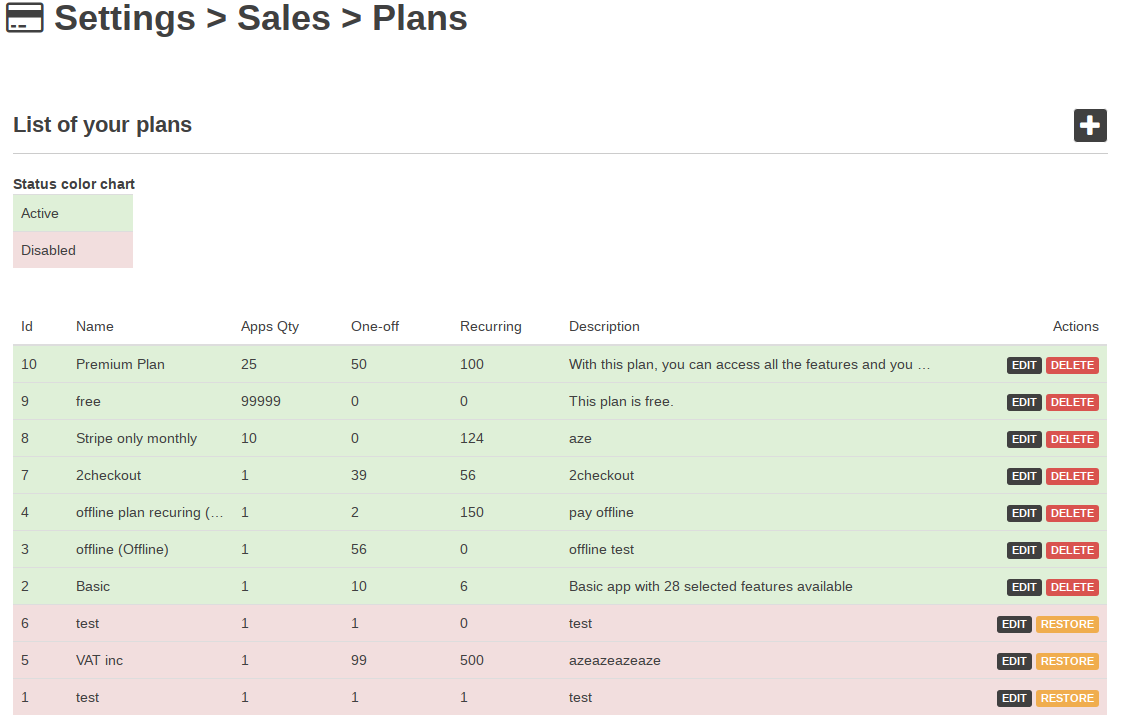The image size is (1121, 723).
Task: Click the Disabled status color swatch
Action: 73,250
